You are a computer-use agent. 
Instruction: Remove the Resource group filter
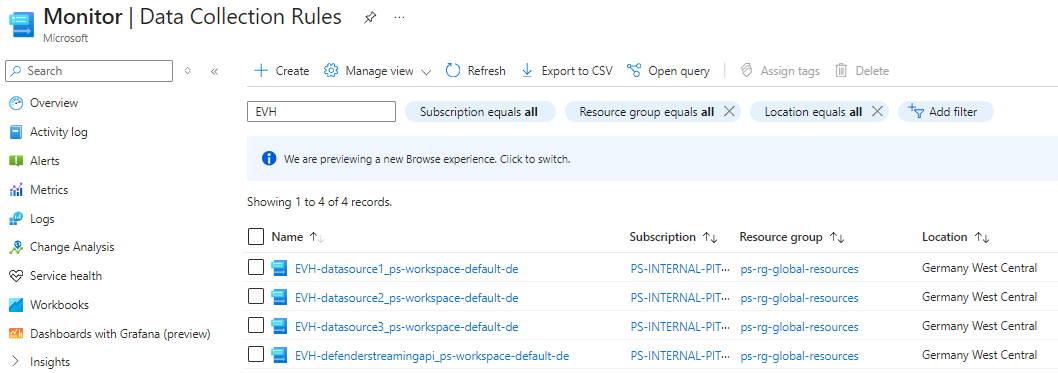click(x=729, y=112)
